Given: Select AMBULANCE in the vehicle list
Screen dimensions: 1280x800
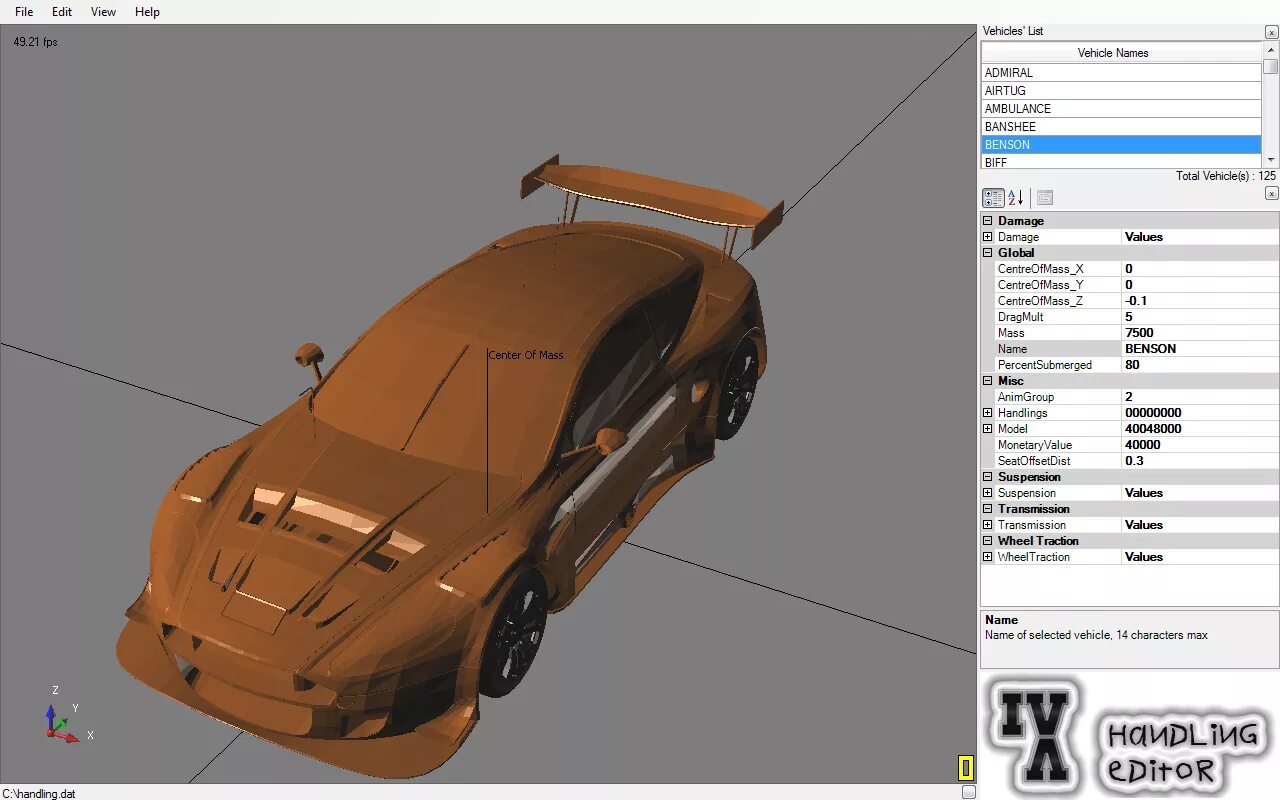Looking at the screenshot, I should pos(1121,109).
